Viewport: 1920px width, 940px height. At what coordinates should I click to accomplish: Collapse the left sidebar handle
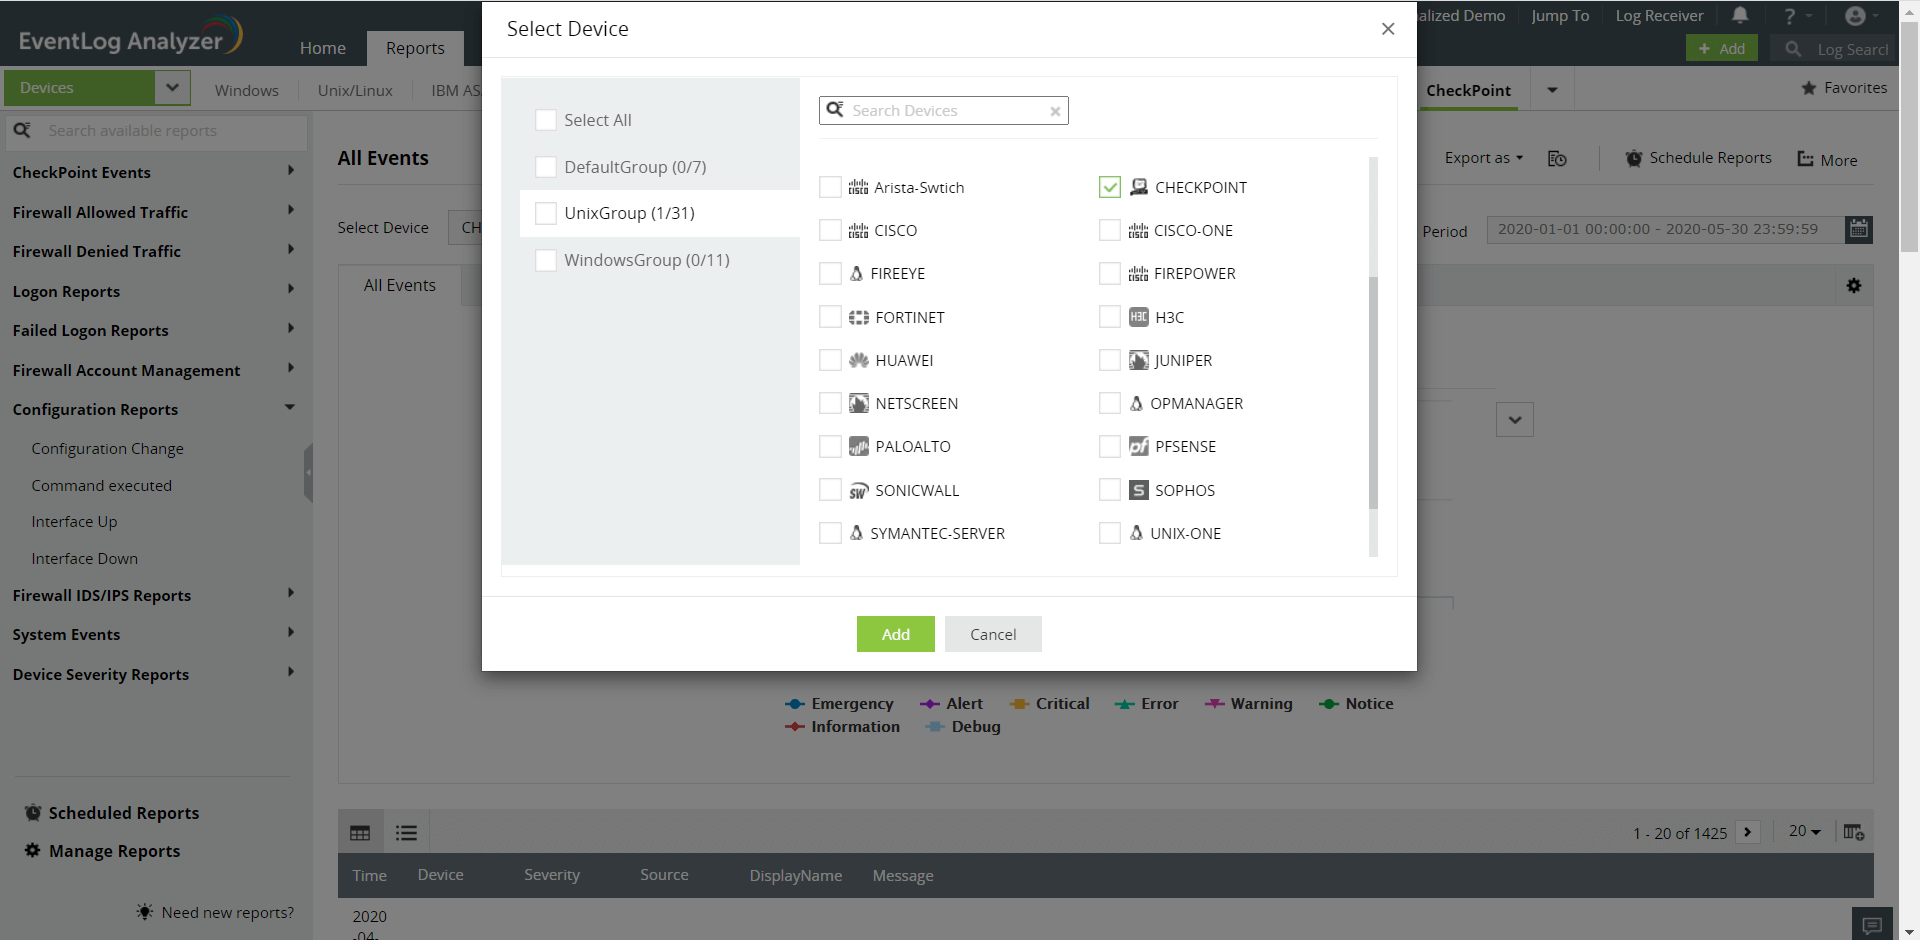(308, 472)
